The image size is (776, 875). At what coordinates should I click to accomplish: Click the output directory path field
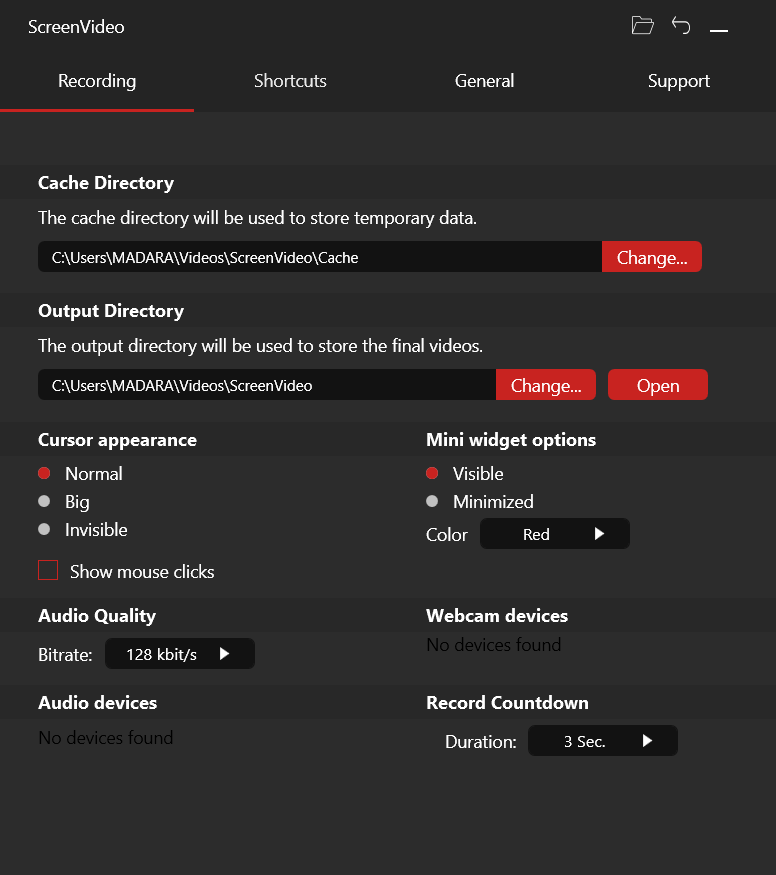(267, 385)
